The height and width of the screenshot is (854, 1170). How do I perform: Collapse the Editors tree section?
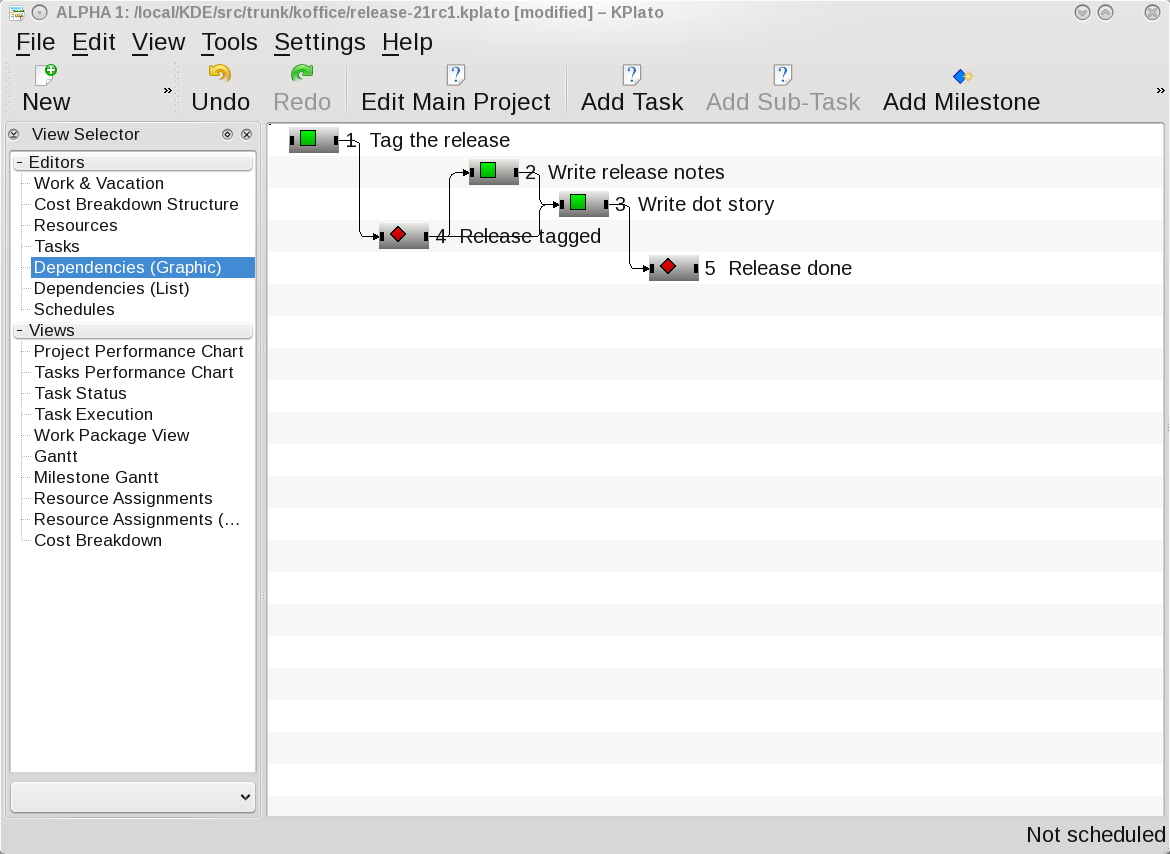tap(19, 162)
